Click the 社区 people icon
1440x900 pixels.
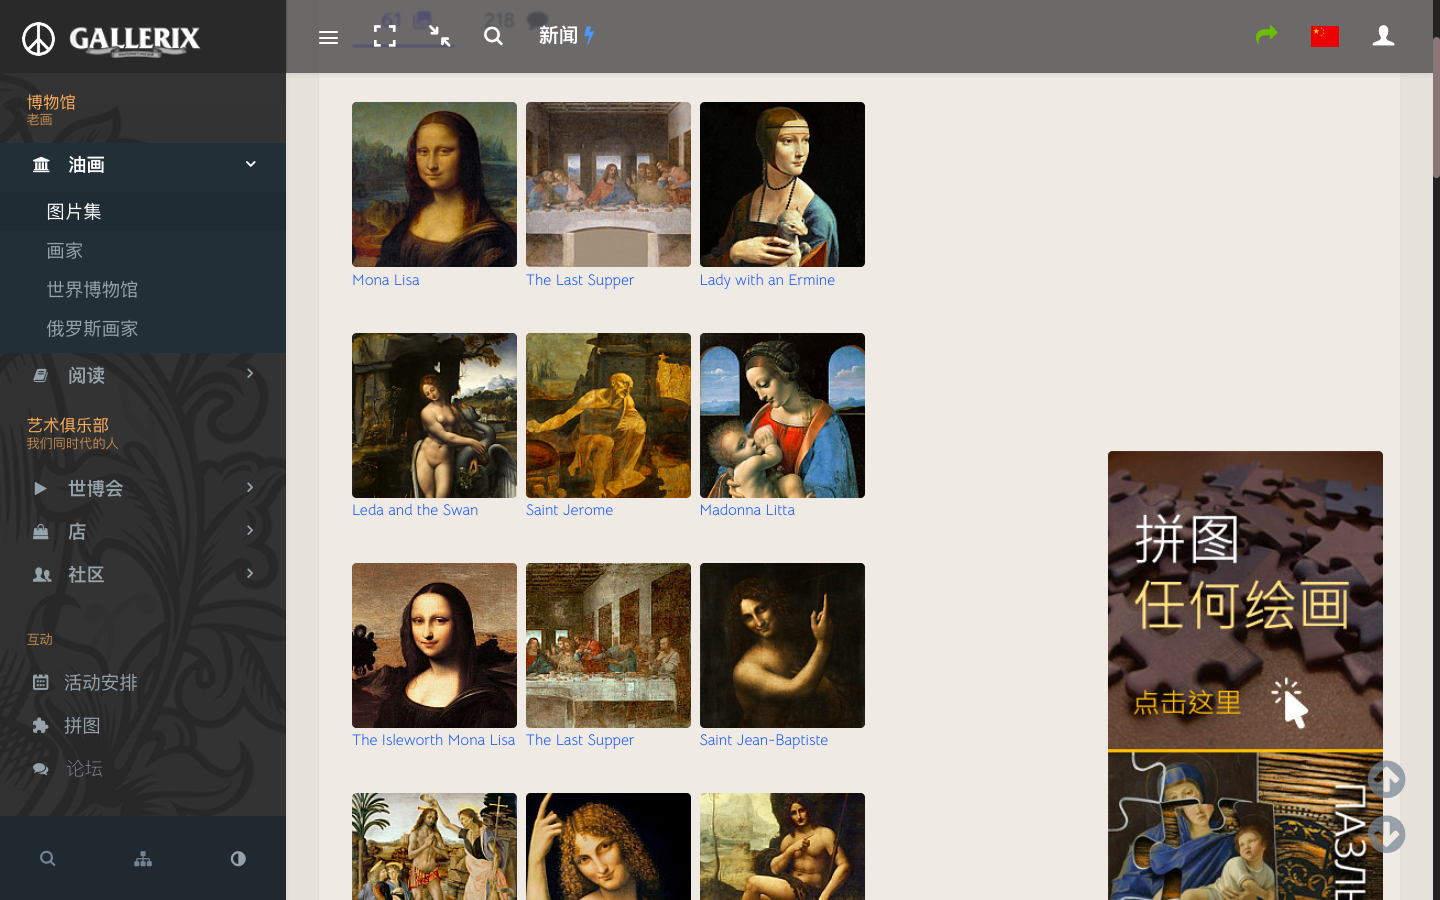[42, 574]
